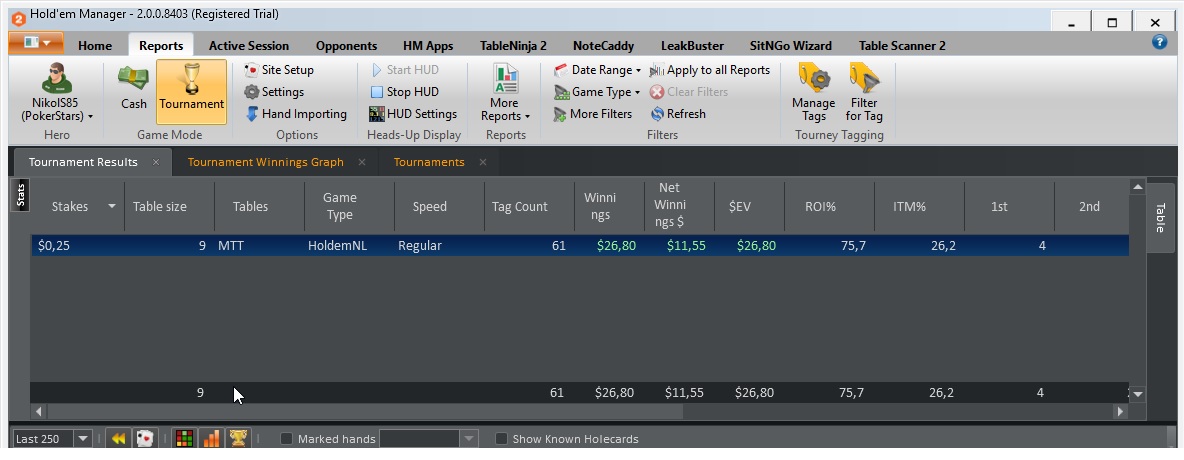Click the horizontal scrollbar left arrow

(39, 412)
